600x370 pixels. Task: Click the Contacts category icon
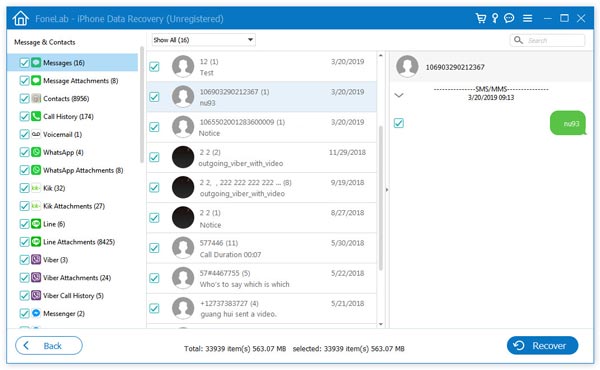pyautogui.click(x=36, y=98)
